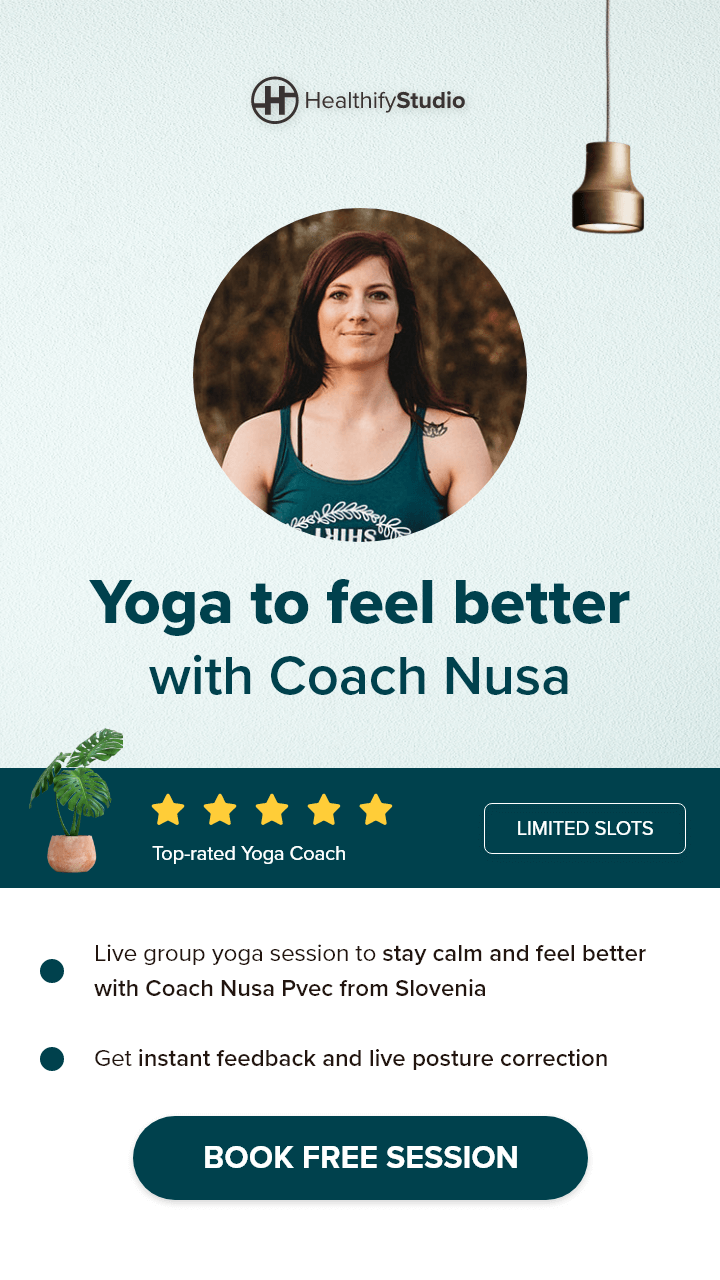The image size is (720, 1280).
Task: Select the fifth rating star
Action: [x=376, y=810]
